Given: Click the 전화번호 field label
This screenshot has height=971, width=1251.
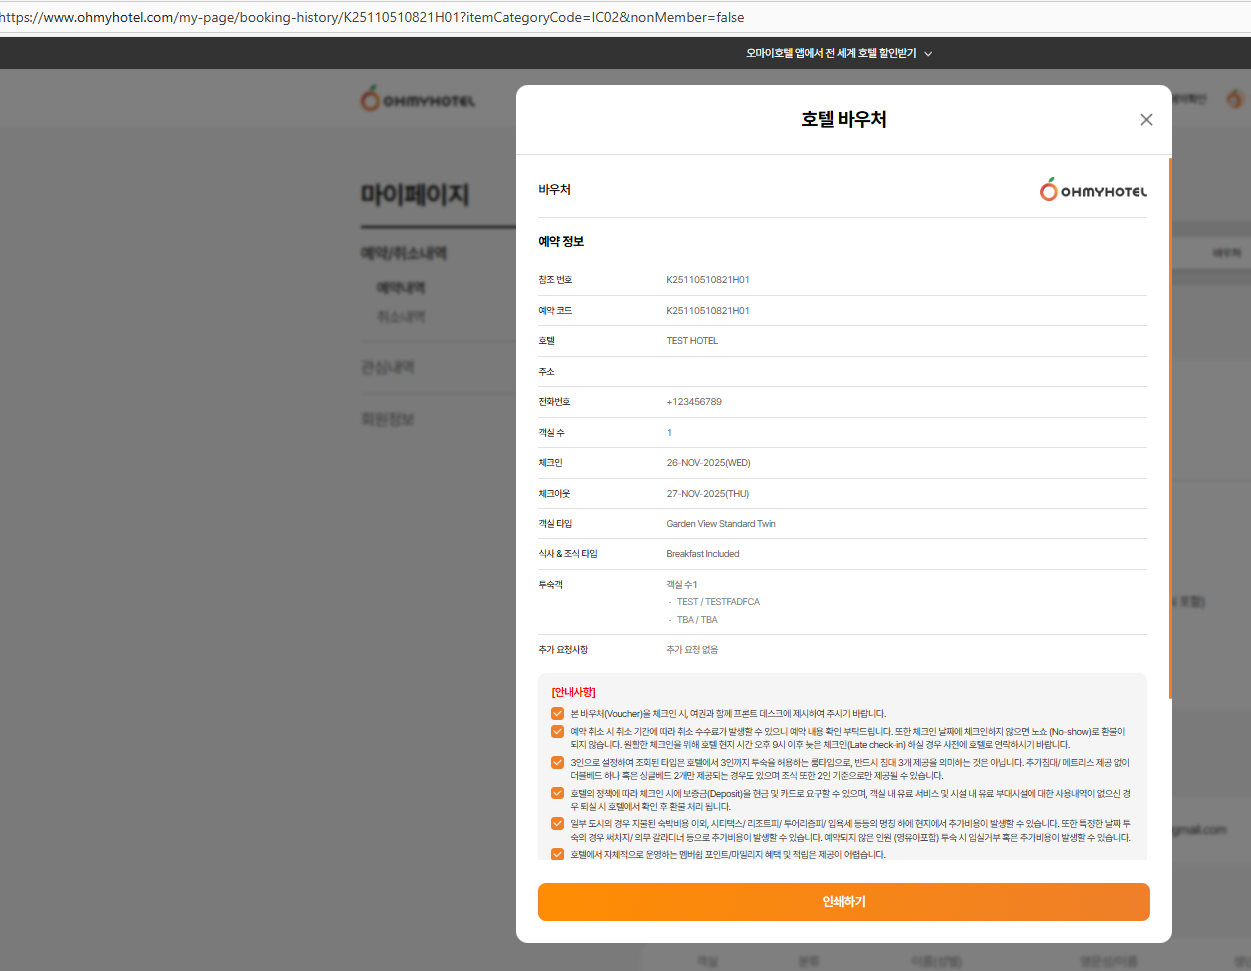Looking at the screenshot, I should pos(554,402).
